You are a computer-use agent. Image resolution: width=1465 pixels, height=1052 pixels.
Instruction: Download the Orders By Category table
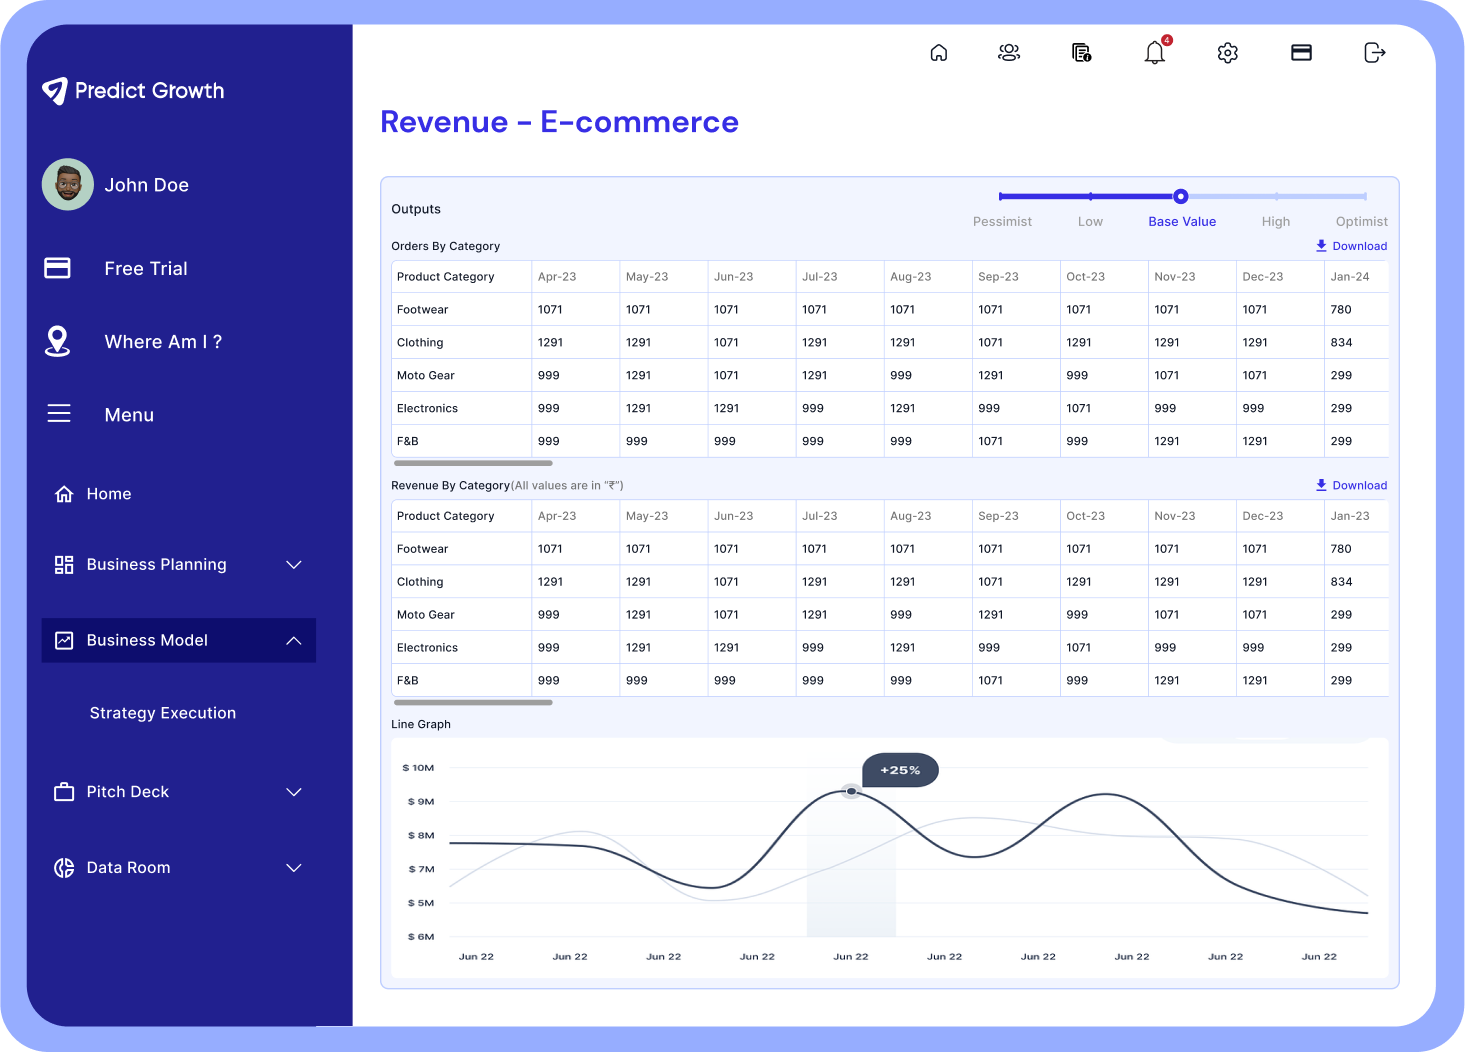1351,246
